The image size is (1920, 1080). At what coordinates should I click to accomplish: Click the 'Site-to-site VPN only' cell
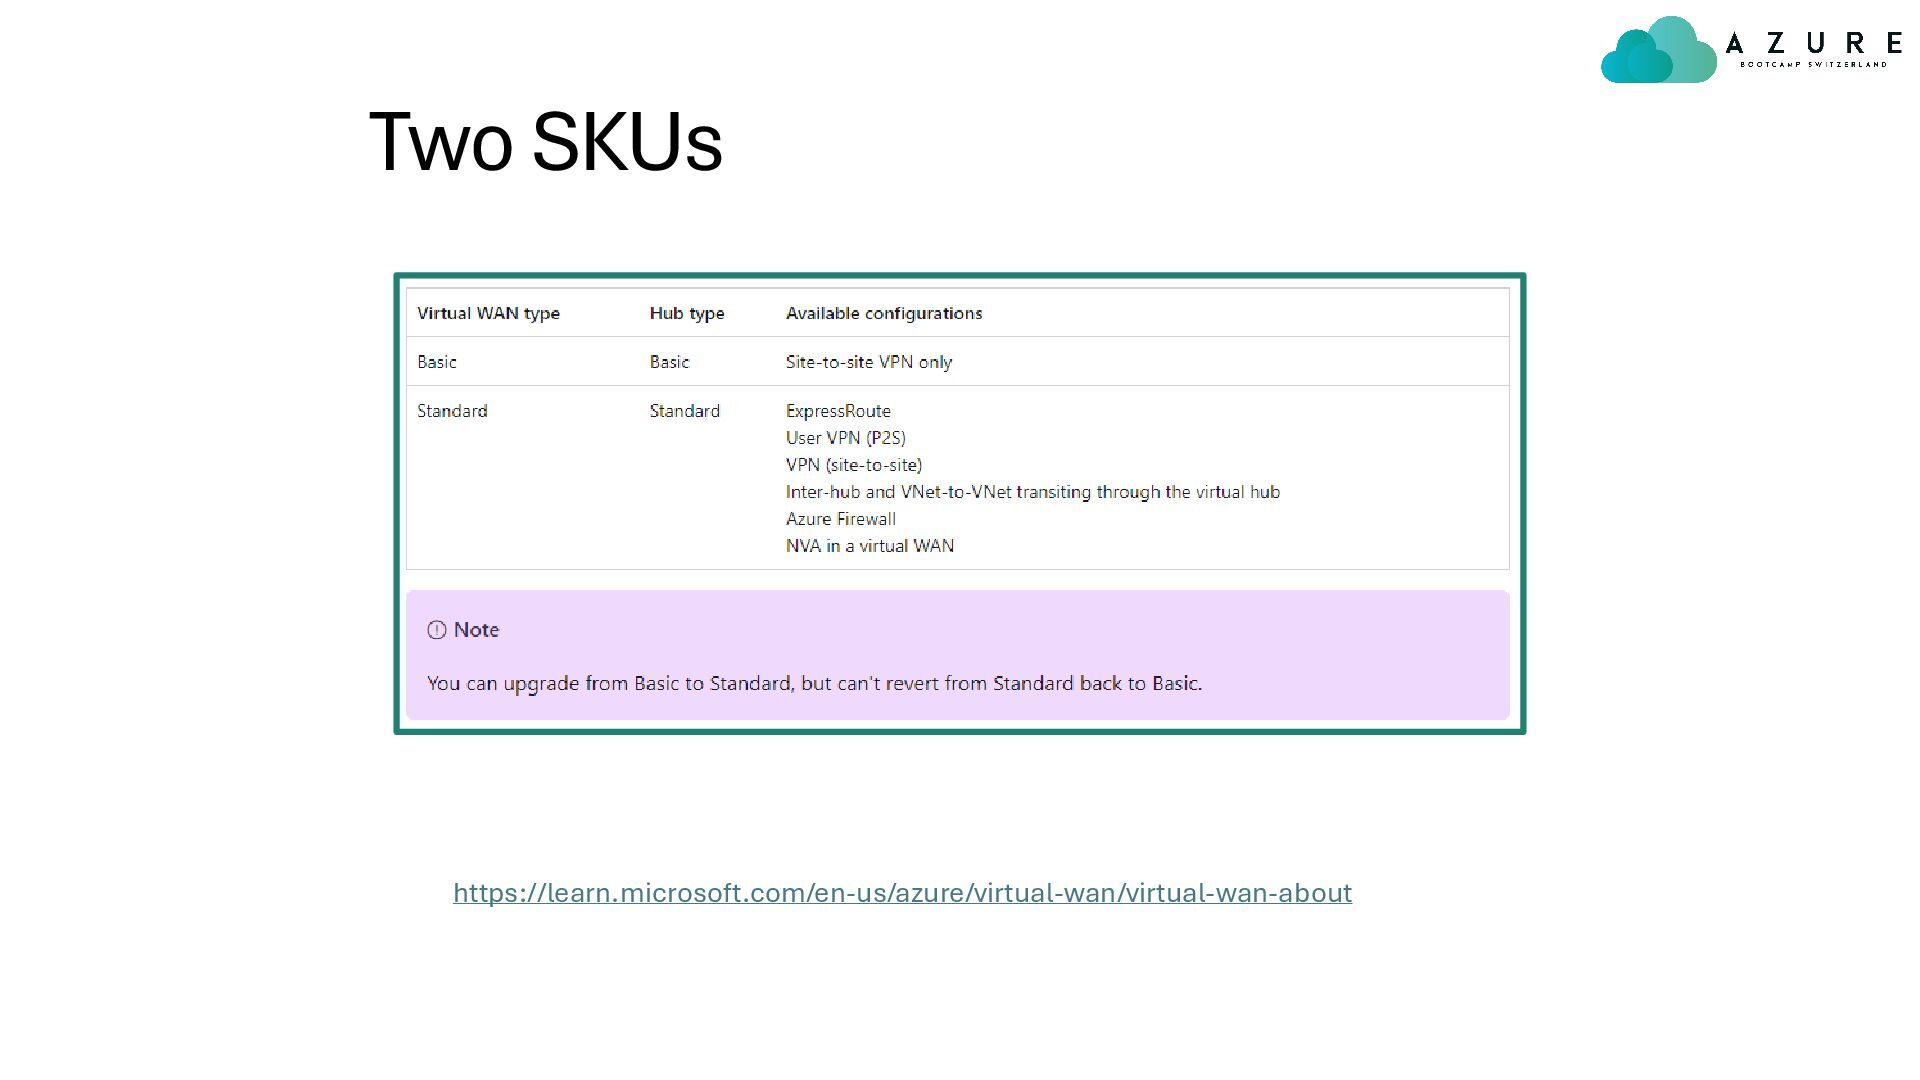tap(869, 362)
